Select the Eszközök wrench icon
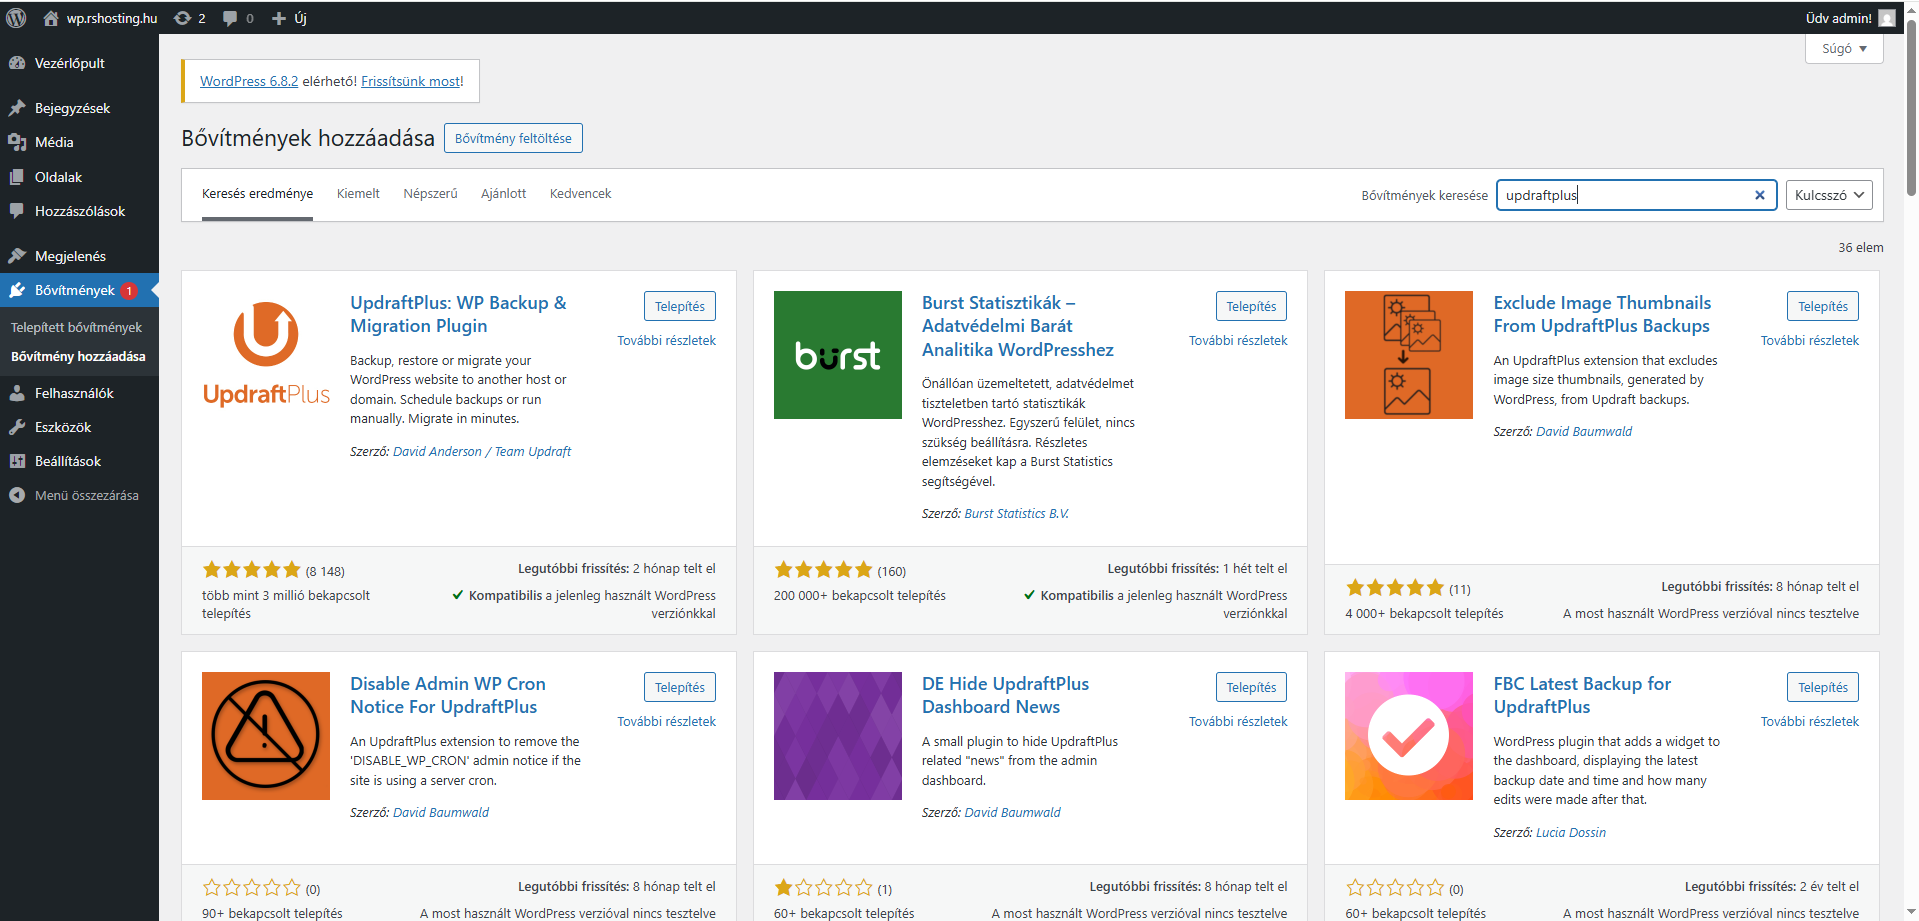 [18, 426]
